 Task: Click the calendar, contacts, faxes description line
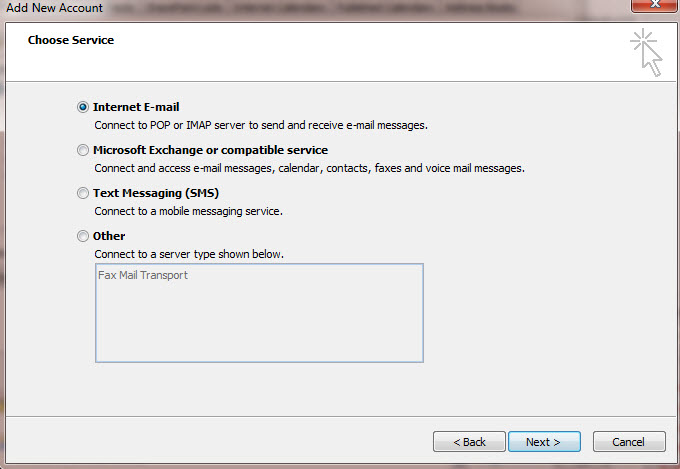310,168
